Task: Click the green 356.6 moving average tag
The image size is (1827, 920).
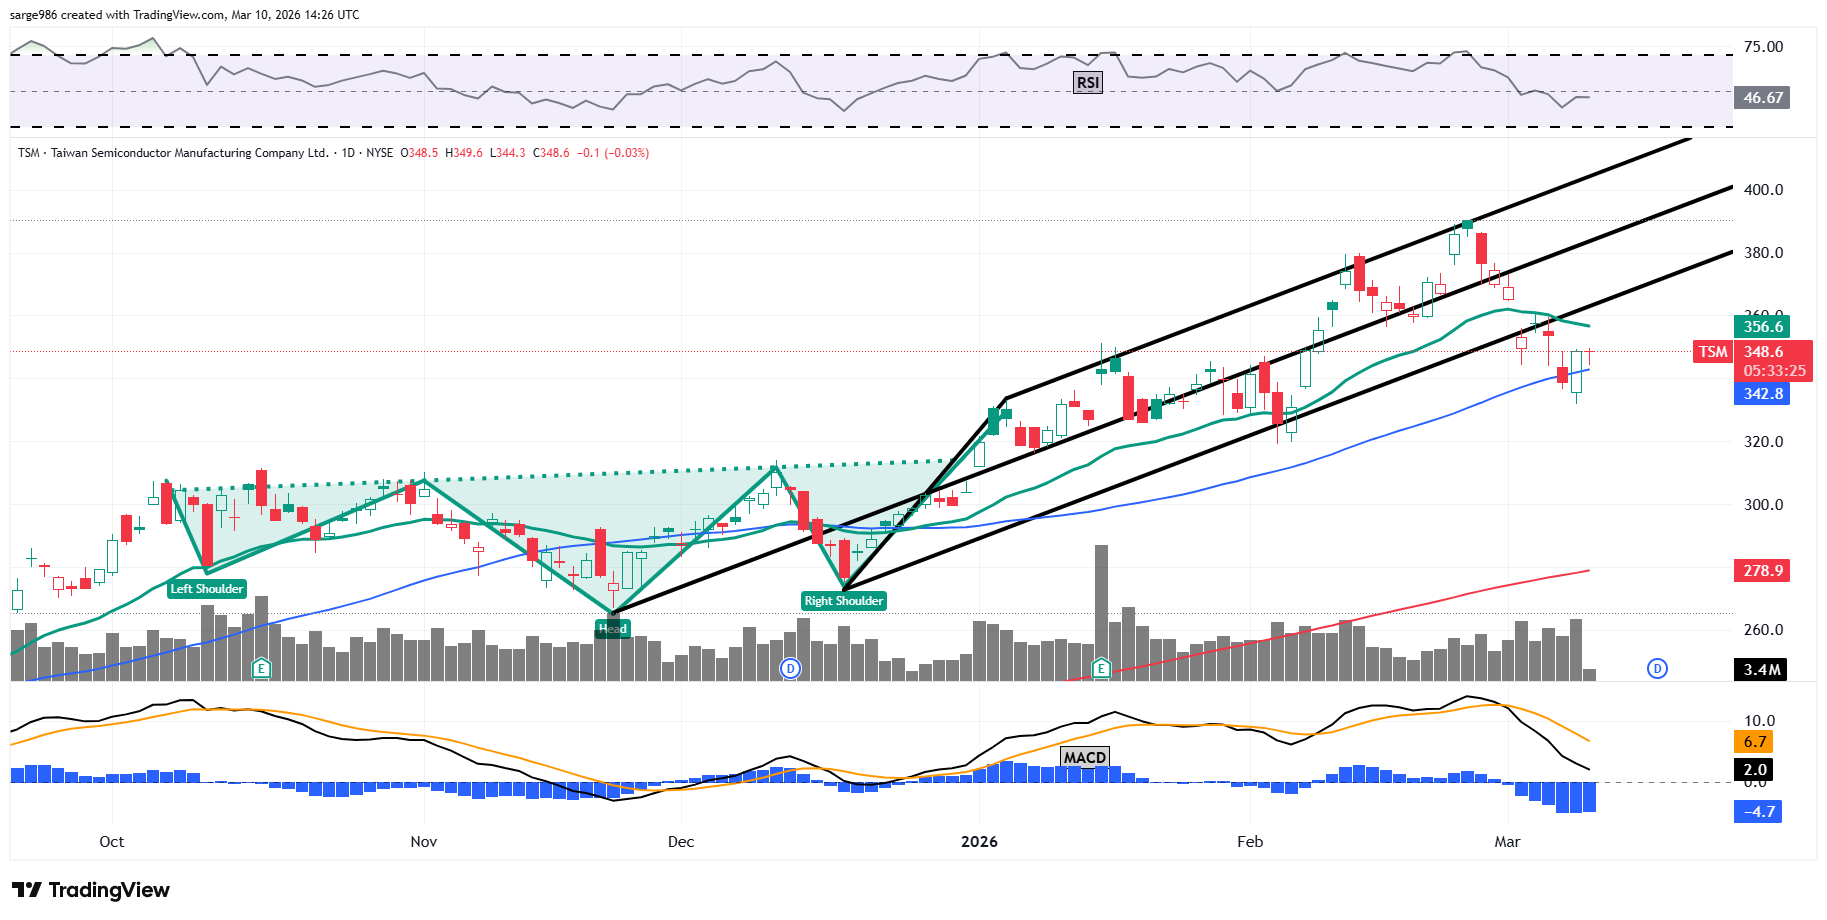Action: click(x=1762, y=326)
